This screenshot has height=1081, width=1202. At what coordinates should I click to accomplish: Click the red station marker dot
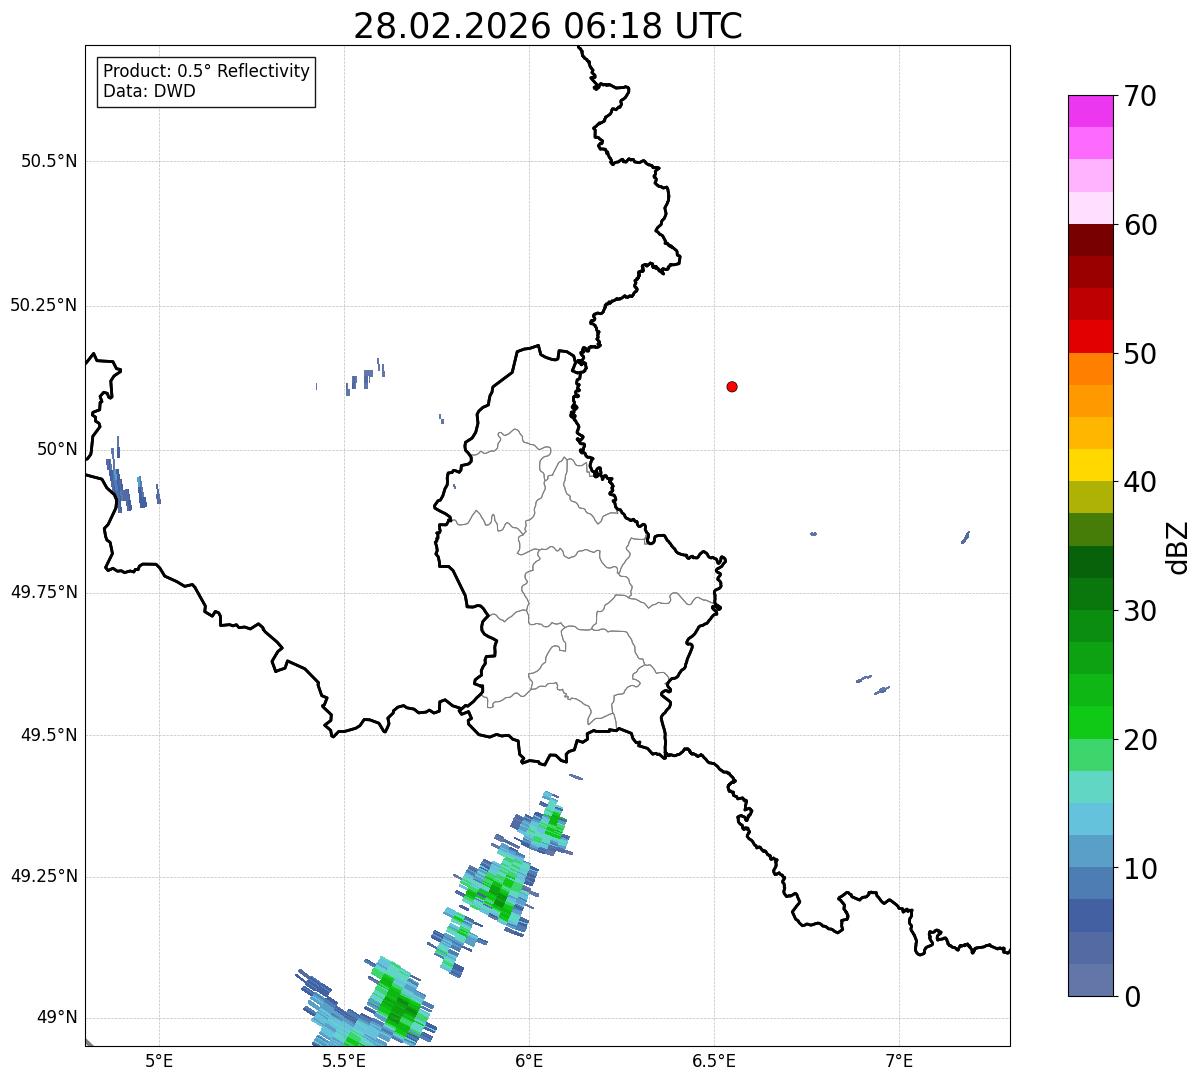(x=732, y=386)
